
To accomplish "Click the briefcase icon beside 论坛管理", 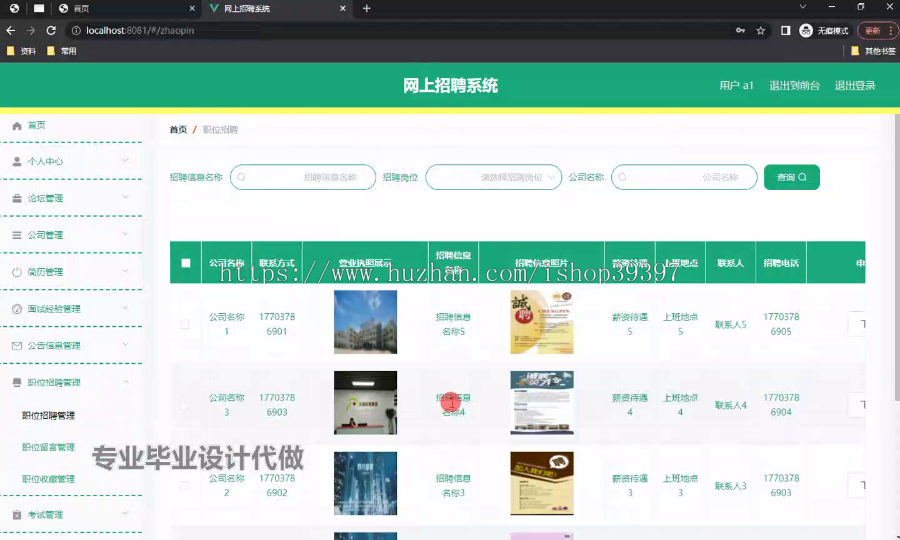I will pos(17,198).
